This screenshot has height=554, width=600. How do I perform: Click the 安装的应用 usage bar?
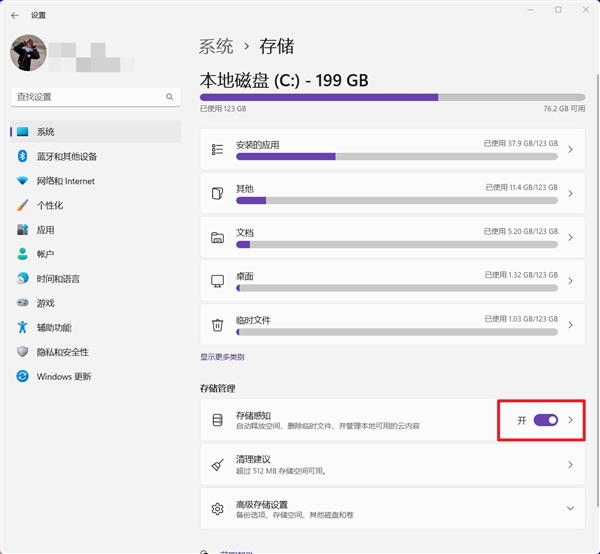(x=396, y=156)
